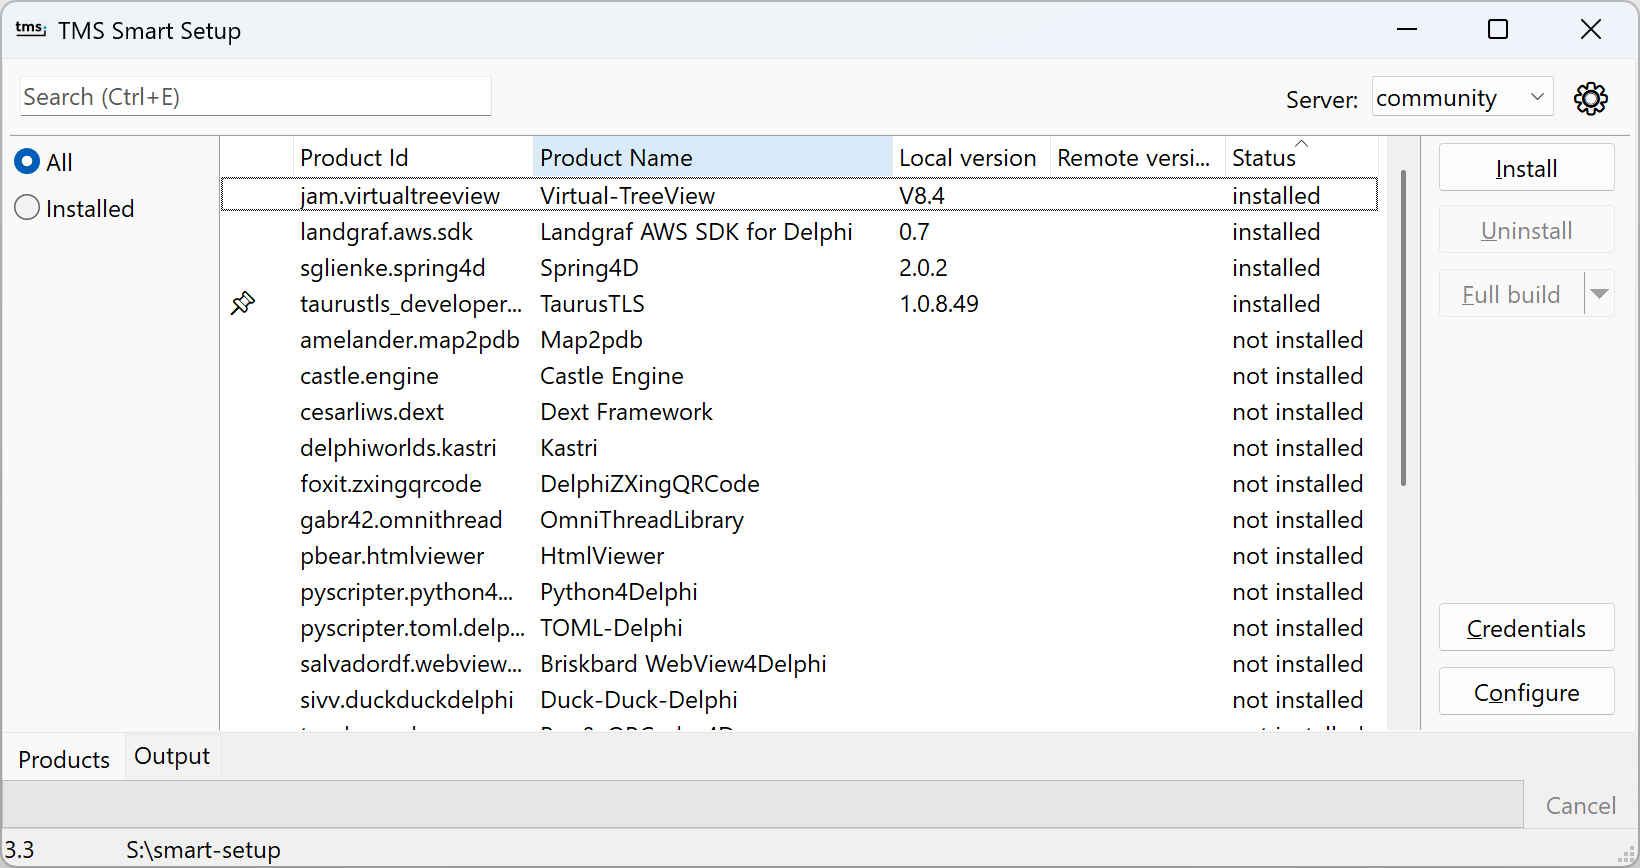Click local version 2.0.2 cell
Image resolution: width=1640 pixels, height=868 pixels.
[923, 267]
